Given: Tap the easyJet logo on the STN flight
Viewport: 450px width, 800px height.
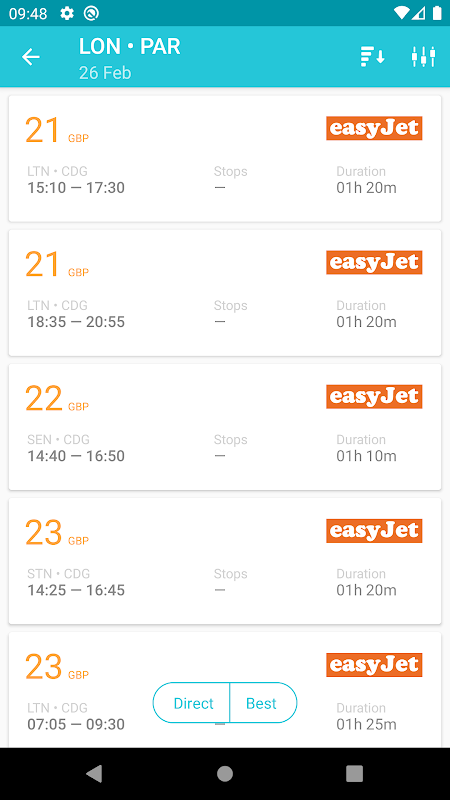Looking at the screenshot, I should (x=374, y=531).
